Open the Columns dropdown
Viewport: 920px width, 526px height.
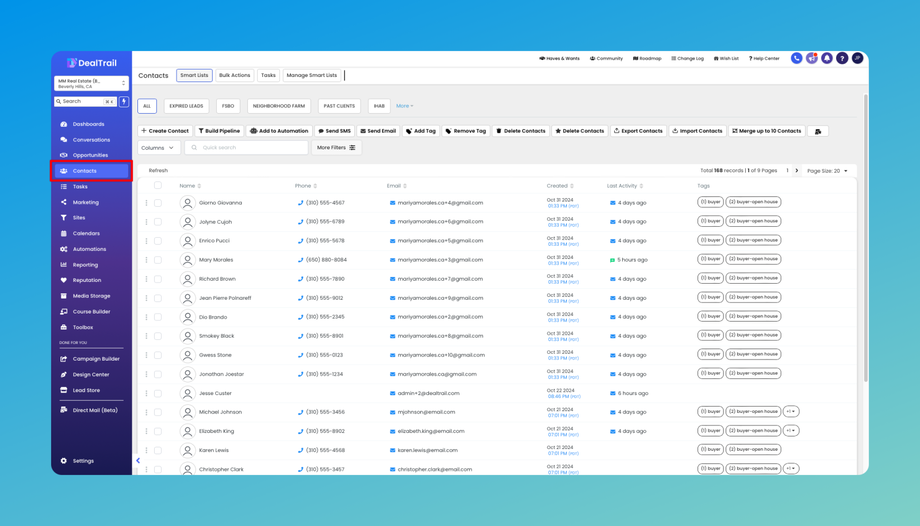point(158,148)
